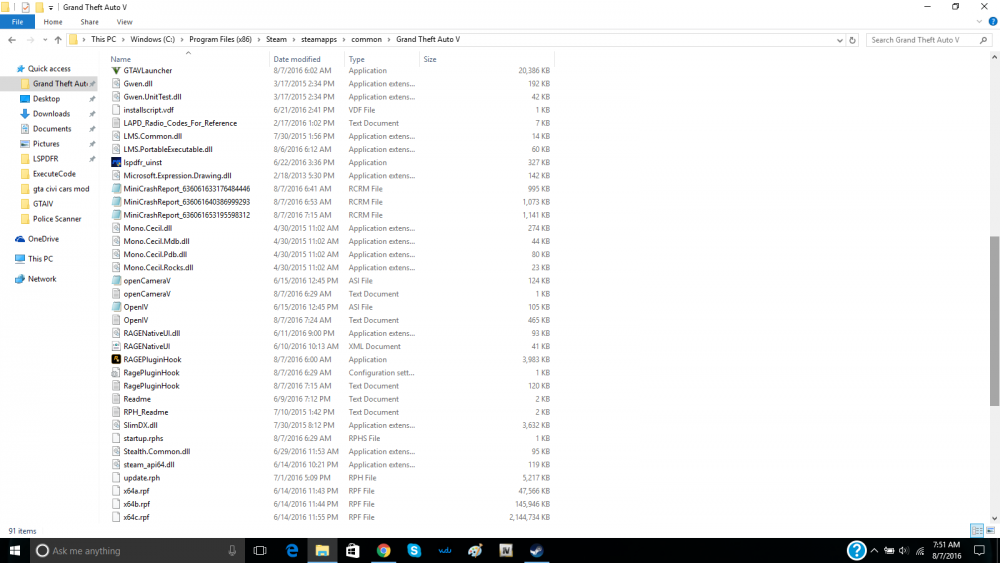Viewport: 1000px width, 563px height.
Task: Click the volume speaker tray icon
Action: point(904,550)
